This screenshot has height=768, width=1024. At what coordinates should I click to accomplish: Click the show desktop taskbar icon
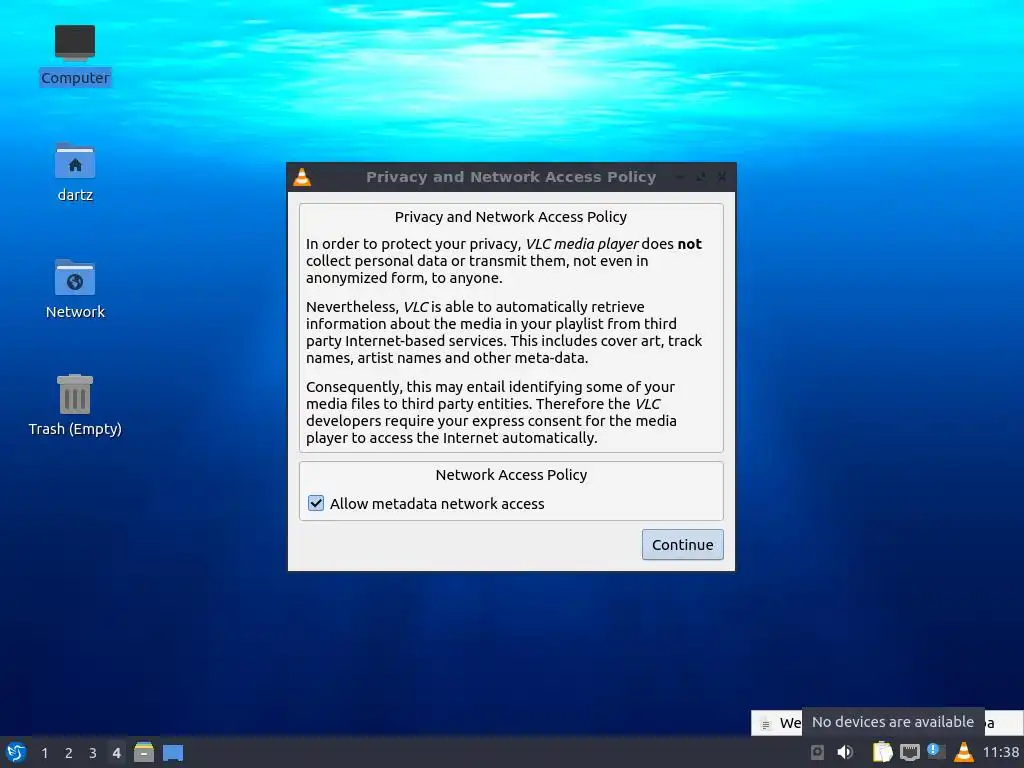(173, 753)
